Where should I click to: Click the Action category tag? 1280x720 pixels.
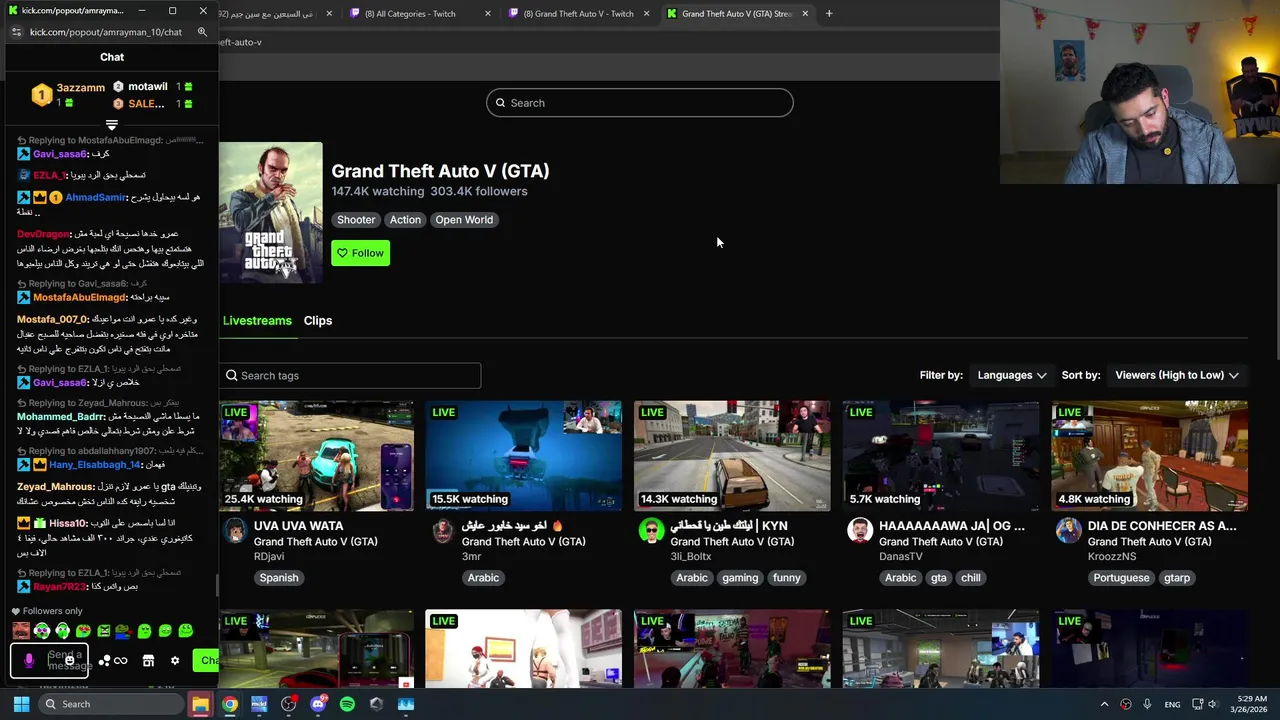(x=405, y=220)
